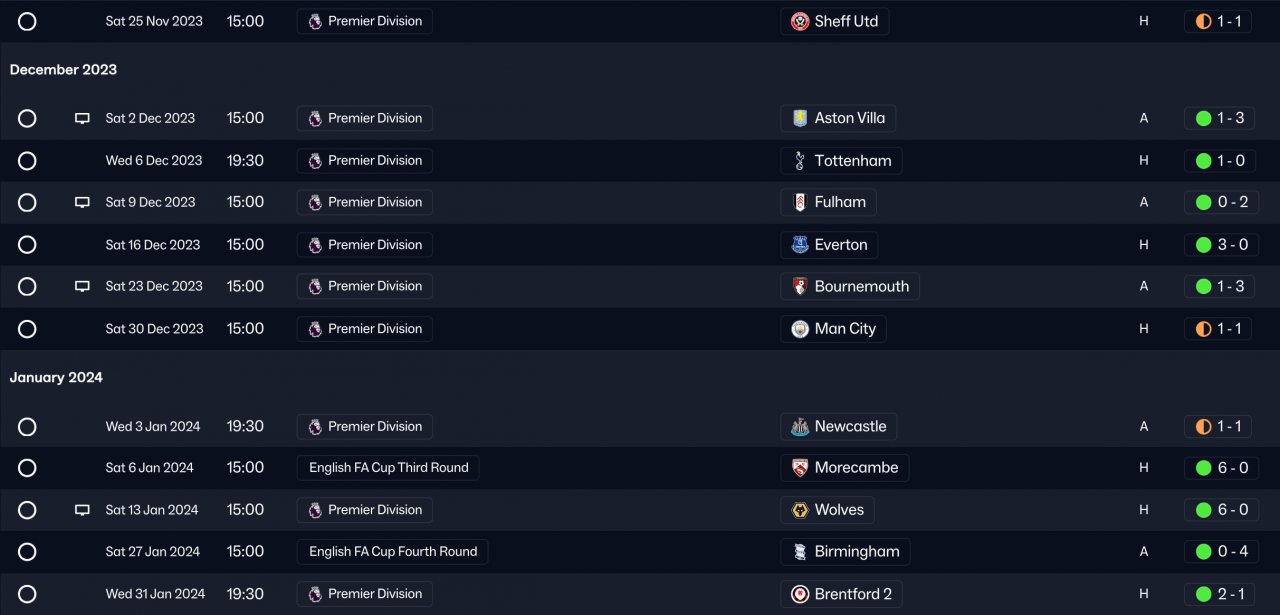Open the Bournemouth team button
The height and width of the screenshot is (615, 1280).
850,287
